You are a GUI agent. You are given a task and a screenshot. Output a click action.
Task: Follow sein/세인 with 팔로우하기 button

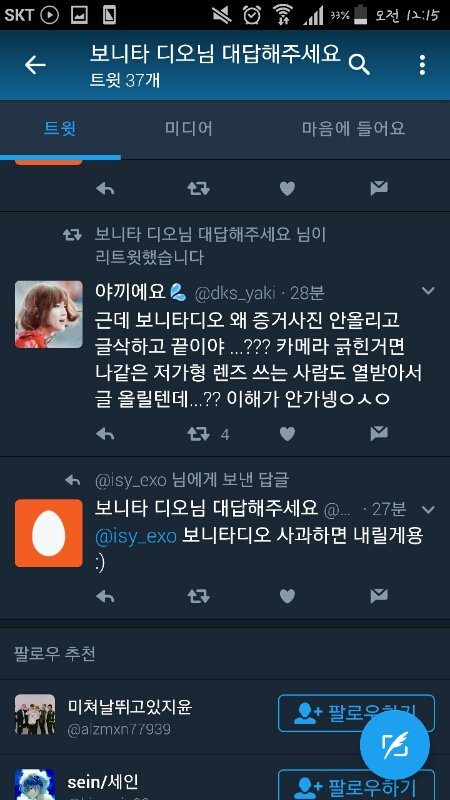(356, 785)
